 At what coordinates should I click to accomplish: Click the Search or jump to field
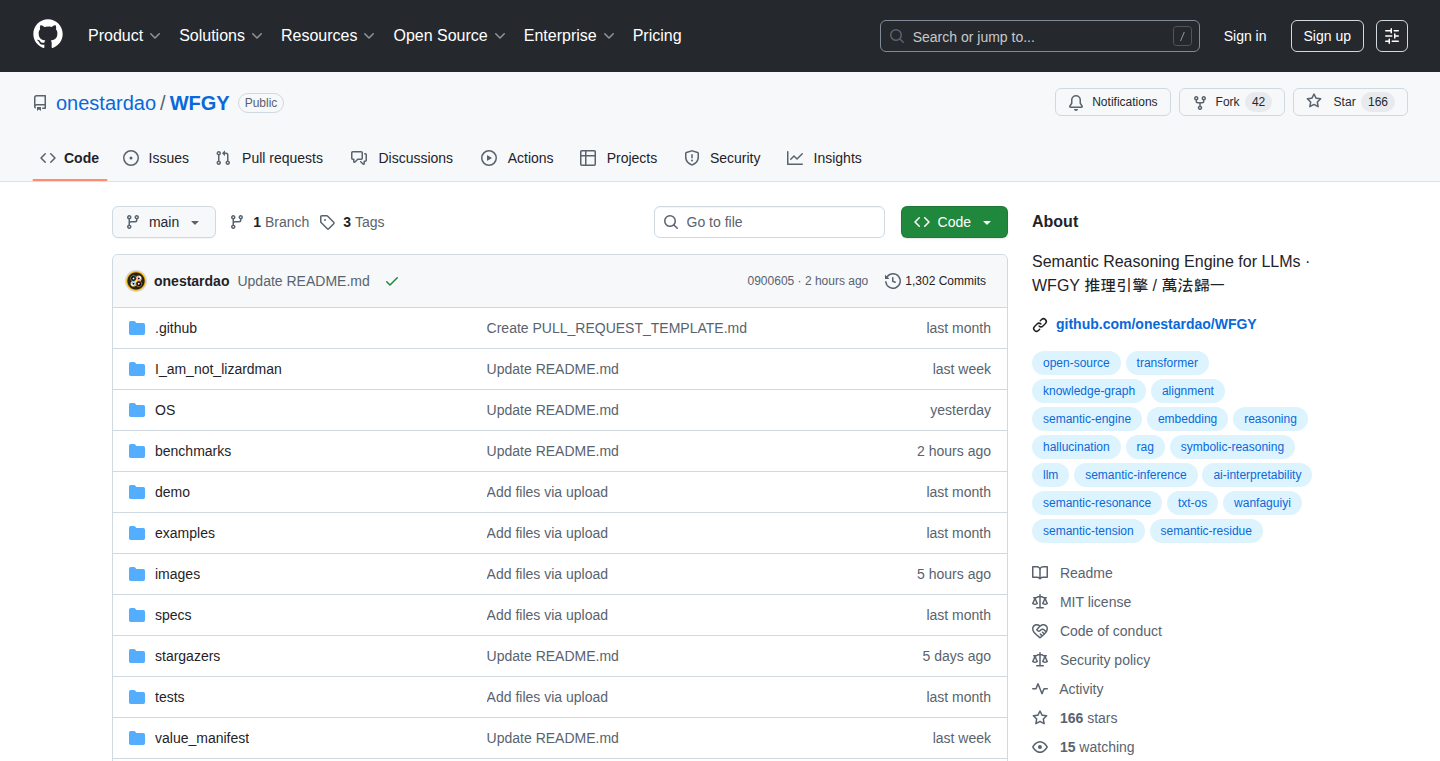pyautogui.click(x=1040, y=36)
